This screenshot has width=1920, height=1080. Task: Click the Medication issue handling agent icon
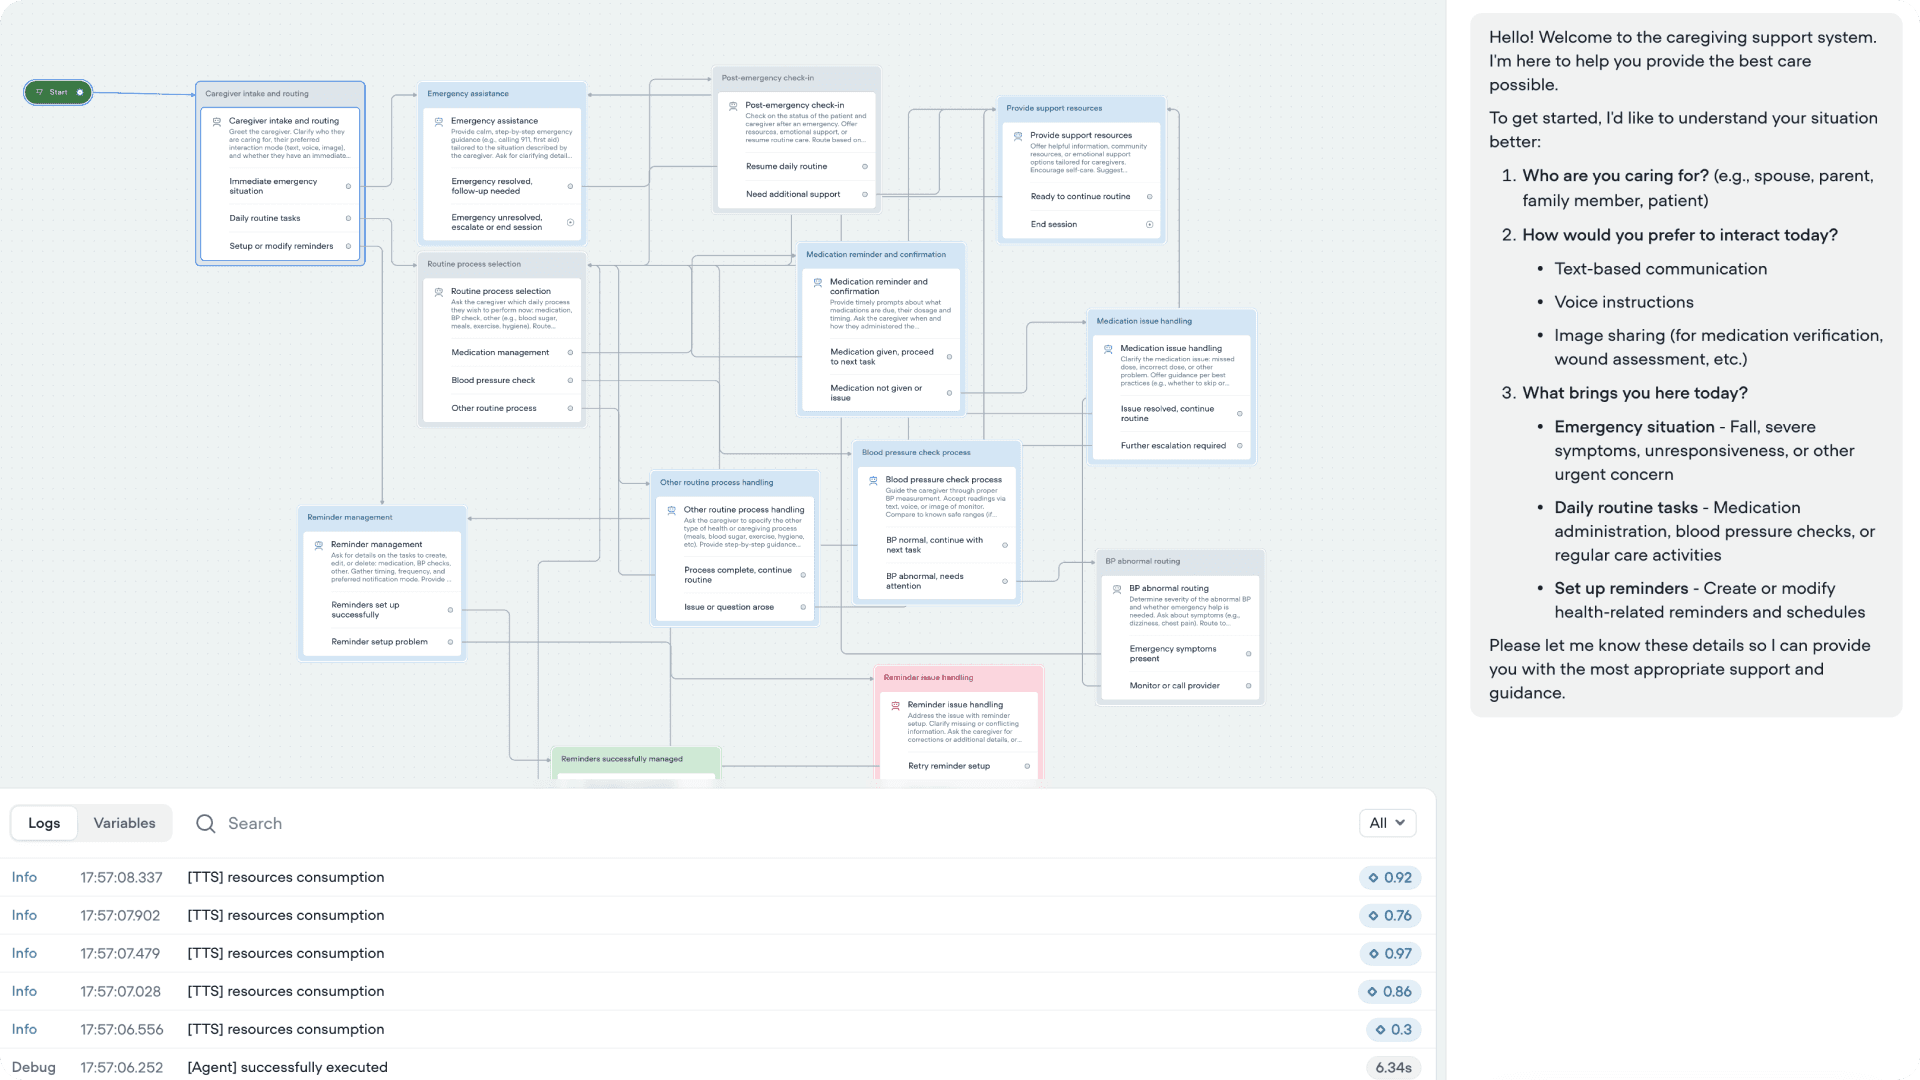coord(1108,349)
